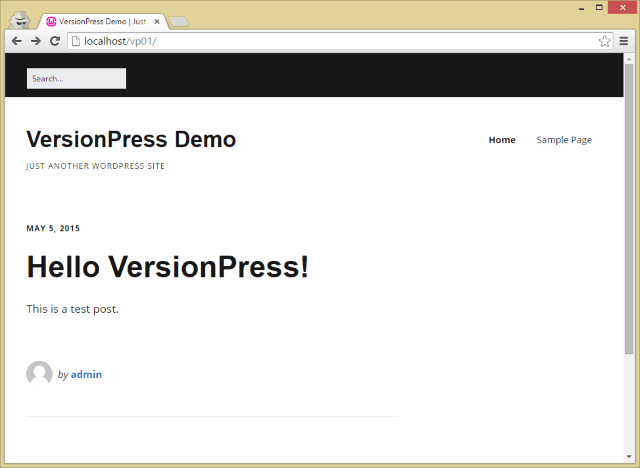Click the admin avatar image
Screen dimensions: 640x468
pyautogui.click(x=39, y=373)
